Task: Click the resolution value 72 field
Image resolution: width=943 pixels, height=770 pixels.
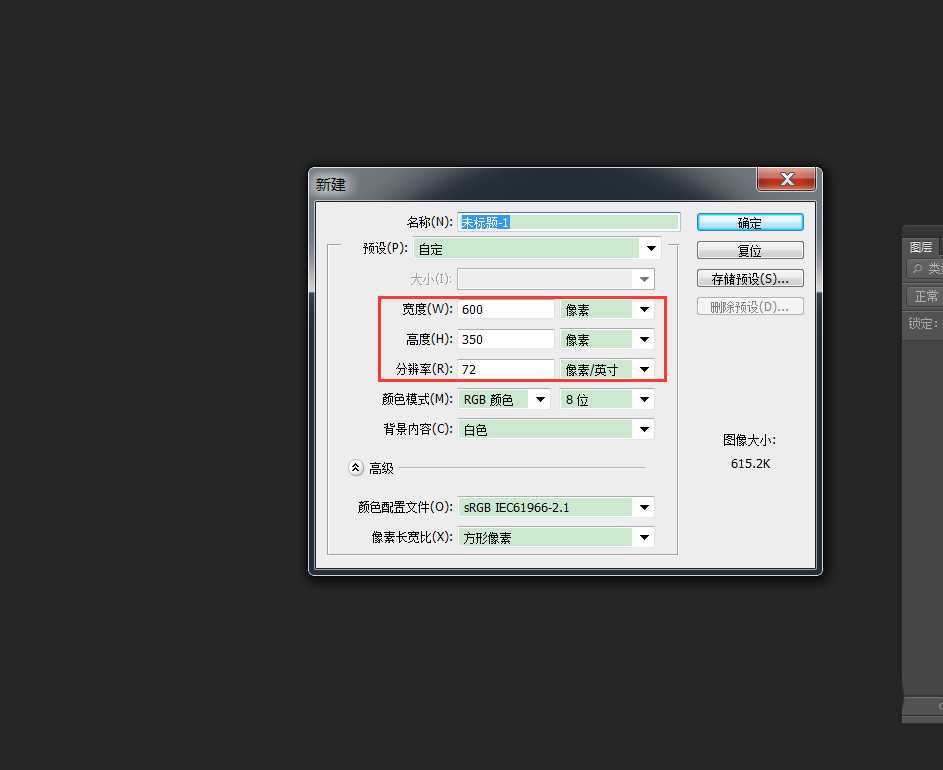Action: pyautogui.click(x=505, y=369)
